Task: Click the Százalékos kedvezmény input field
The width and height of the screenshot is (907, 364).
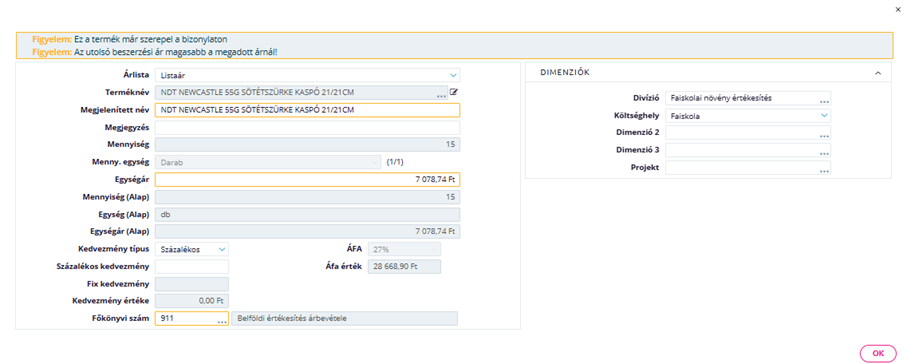Action: tap(192, 266)
